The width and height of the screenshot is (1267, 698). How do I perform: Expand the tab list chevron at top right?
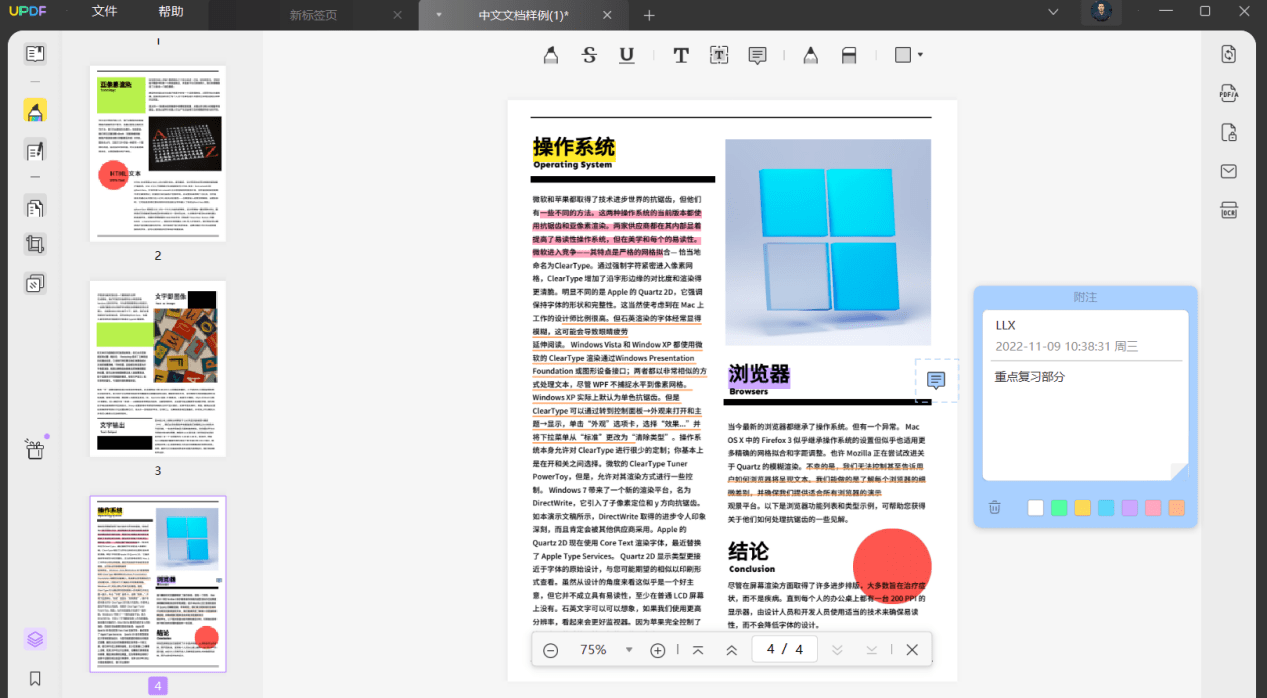(x=1053, y=11)
